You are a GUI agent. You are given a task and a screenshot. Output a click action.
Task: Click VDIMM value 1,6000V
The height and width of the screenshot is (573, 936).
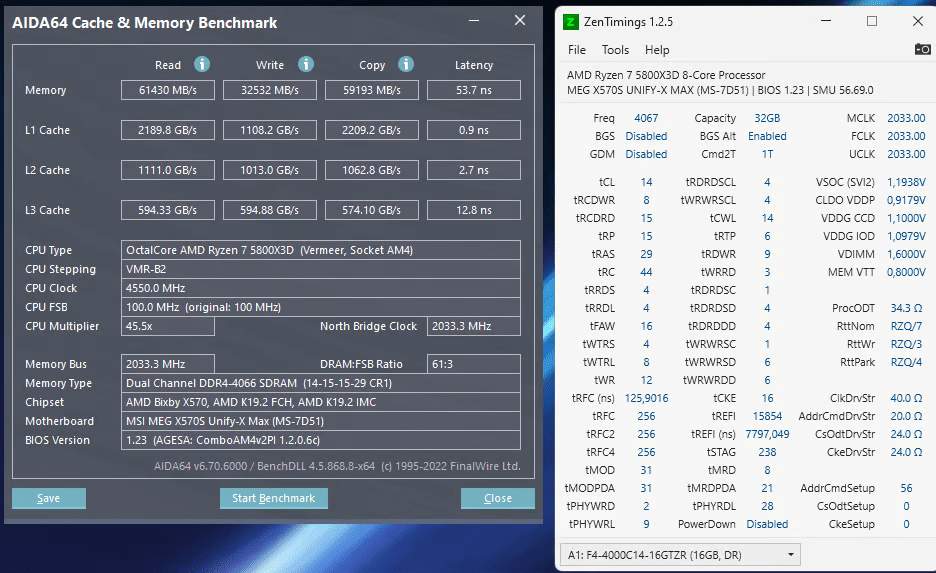pyautogui.click(x=906, y=254)
